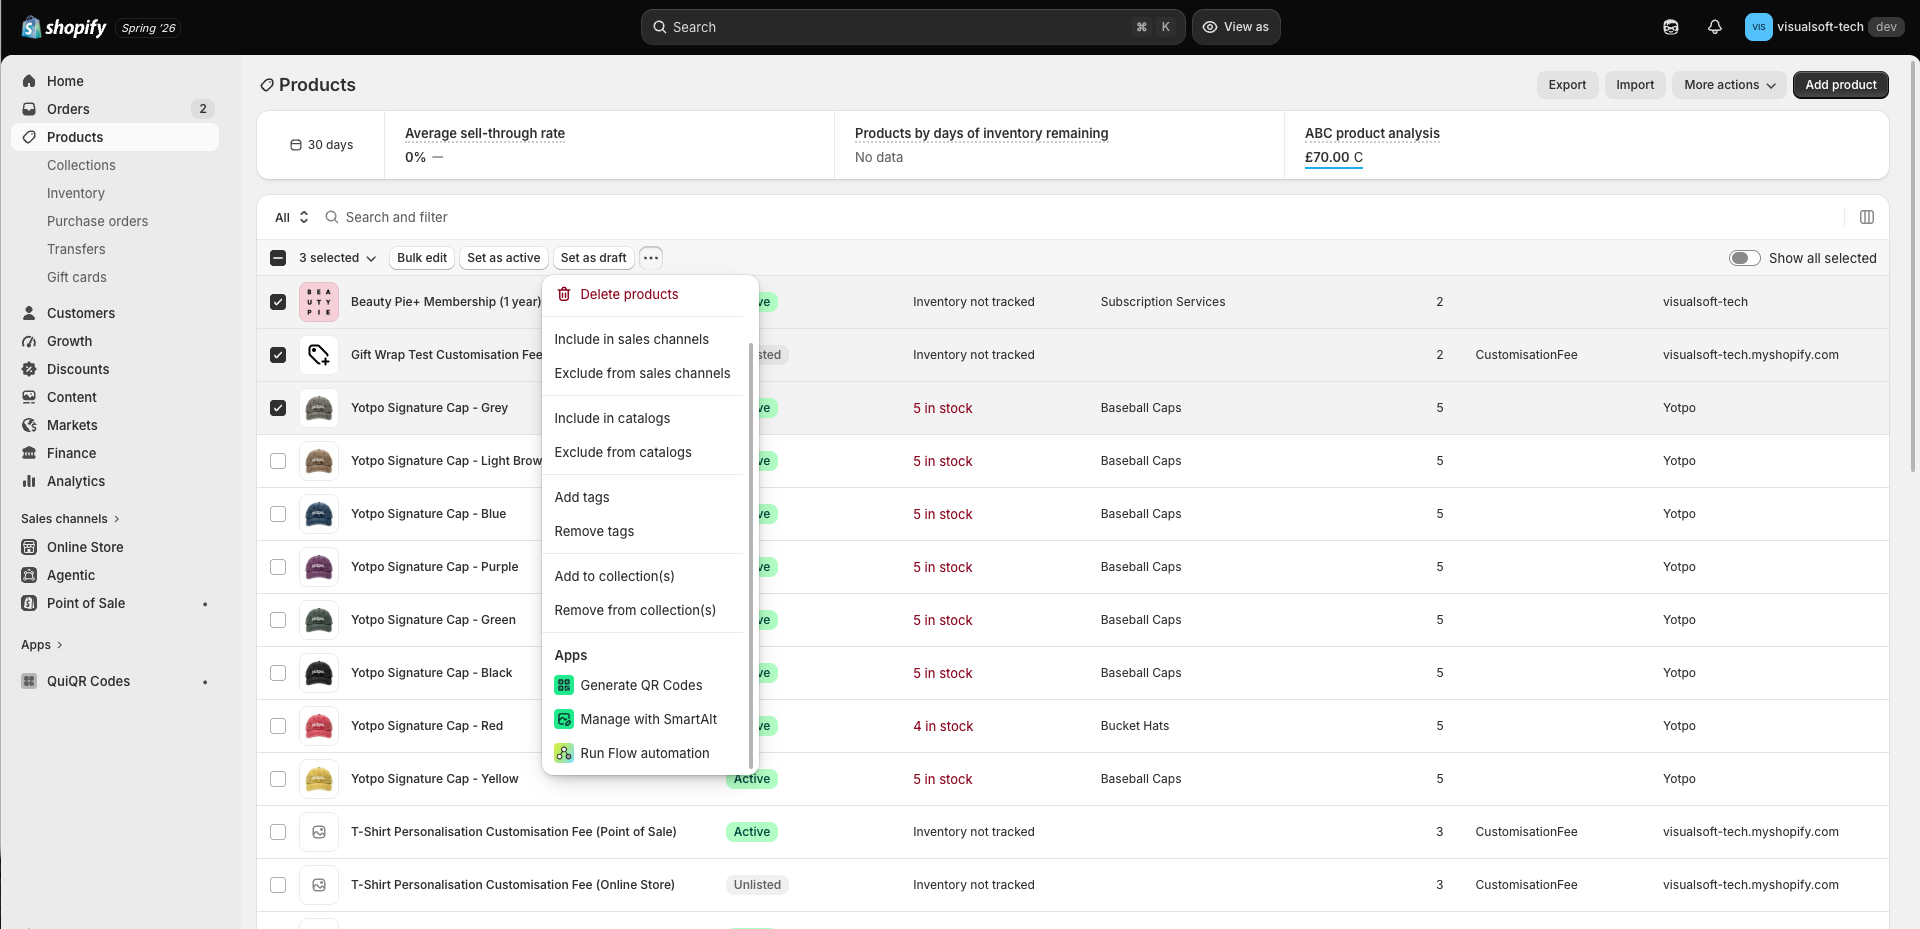Click the Content icon in sidebar
Image resolution: width=1920 pixels, height=929 pixels.
(29, 397)
